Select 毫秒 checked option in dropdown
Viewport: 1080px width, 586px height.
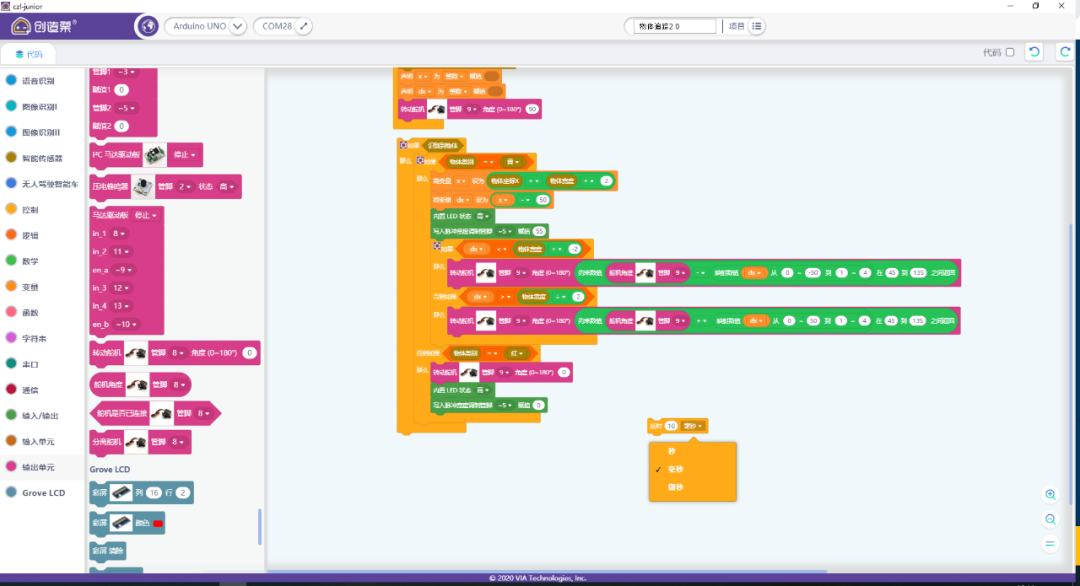(x=676, y=469)
